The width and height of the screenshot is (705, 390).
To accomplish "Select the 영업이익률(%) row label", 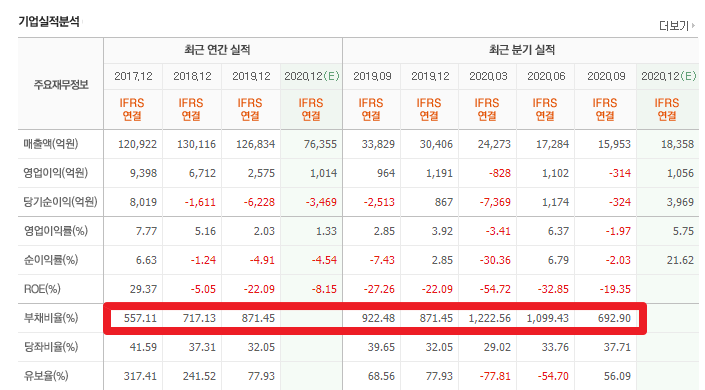I will pyautogui.click(x=56, y=231).
